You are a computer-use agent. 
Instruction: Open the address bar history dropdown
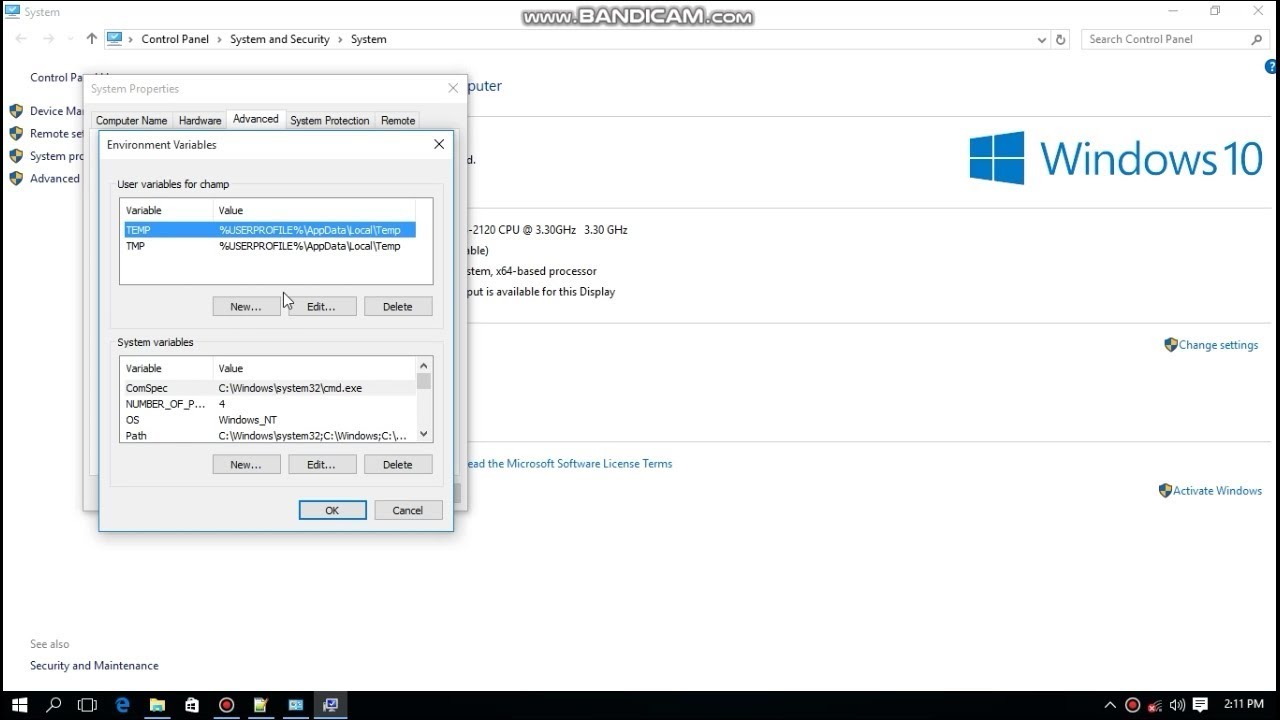click(x=1042, y=39)
